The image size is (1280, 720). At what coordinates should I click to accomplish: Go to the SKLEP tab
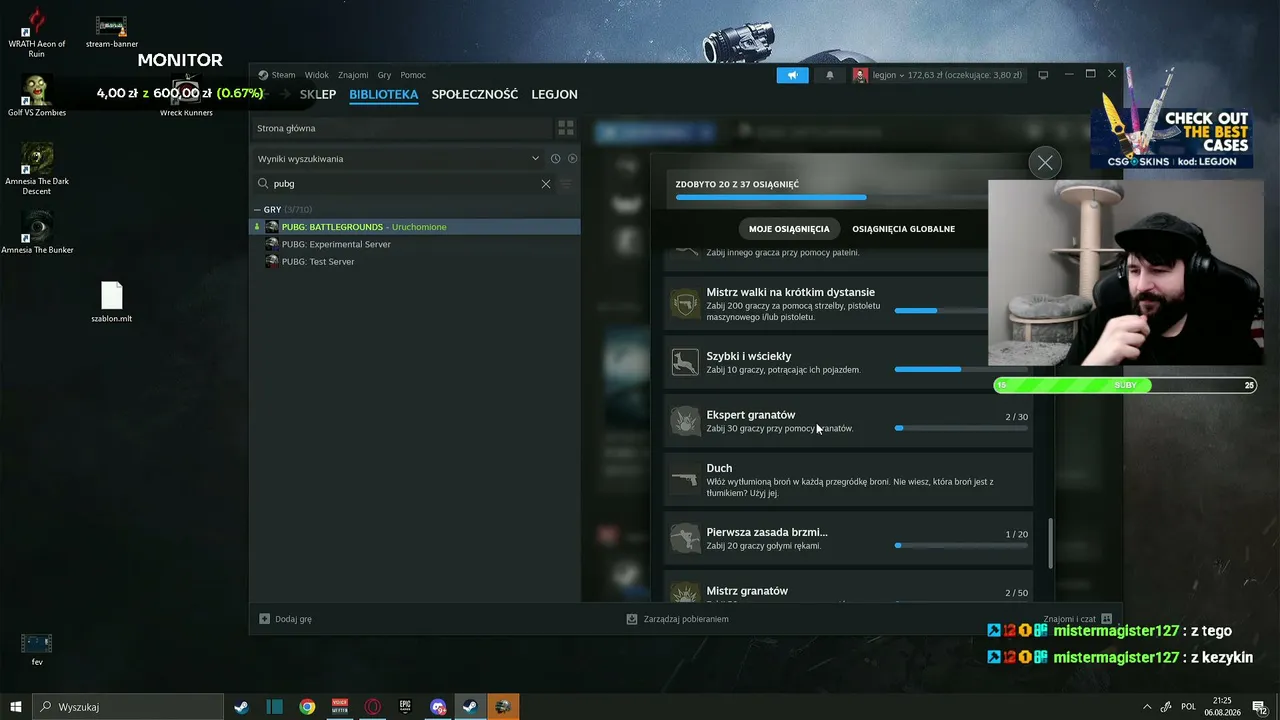pos(318,94)
